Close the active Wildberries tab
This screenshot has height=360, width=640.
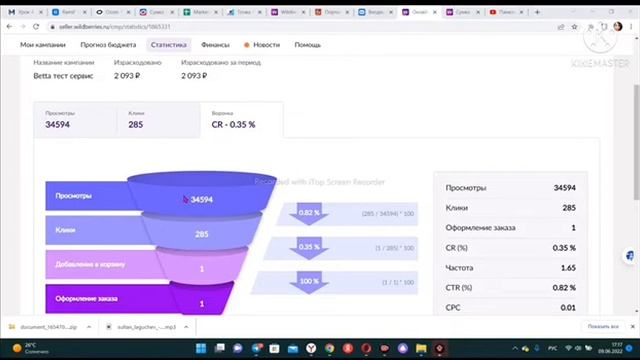435,12
